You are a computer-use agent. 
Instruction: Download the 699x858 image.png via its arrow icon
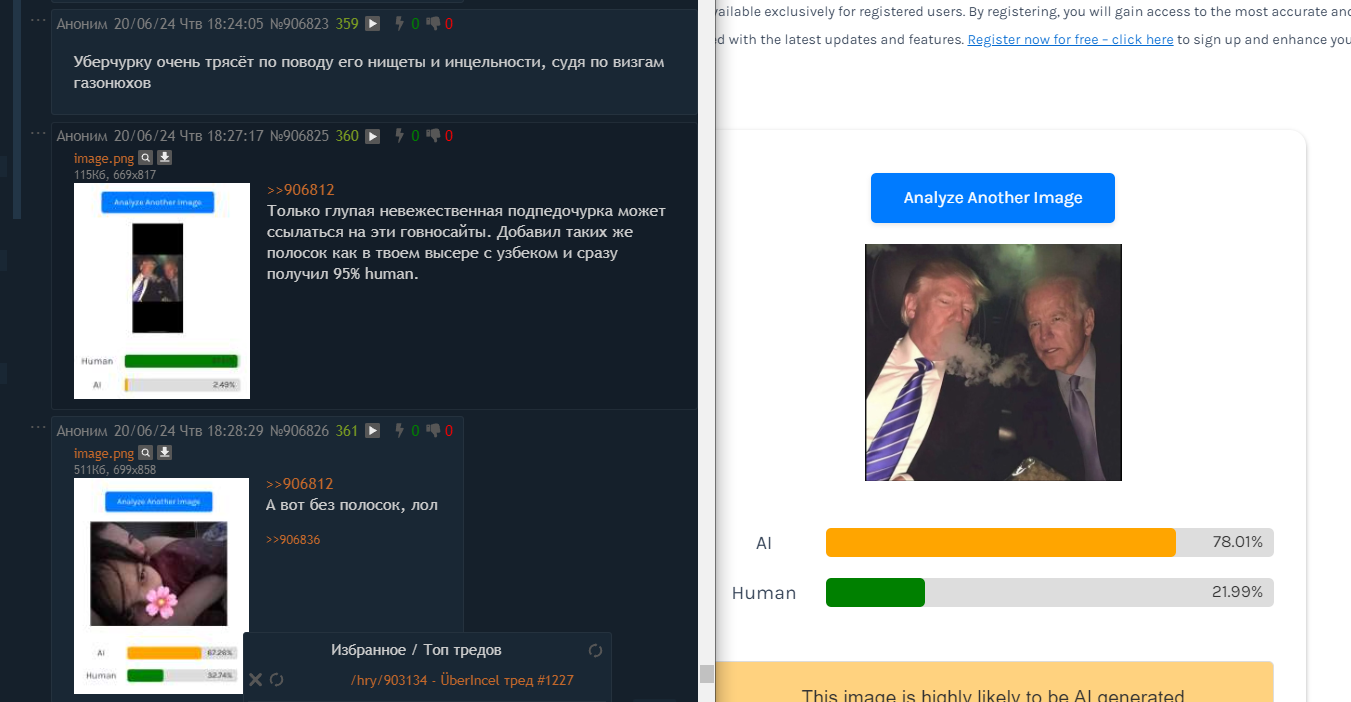pos(165,453)
